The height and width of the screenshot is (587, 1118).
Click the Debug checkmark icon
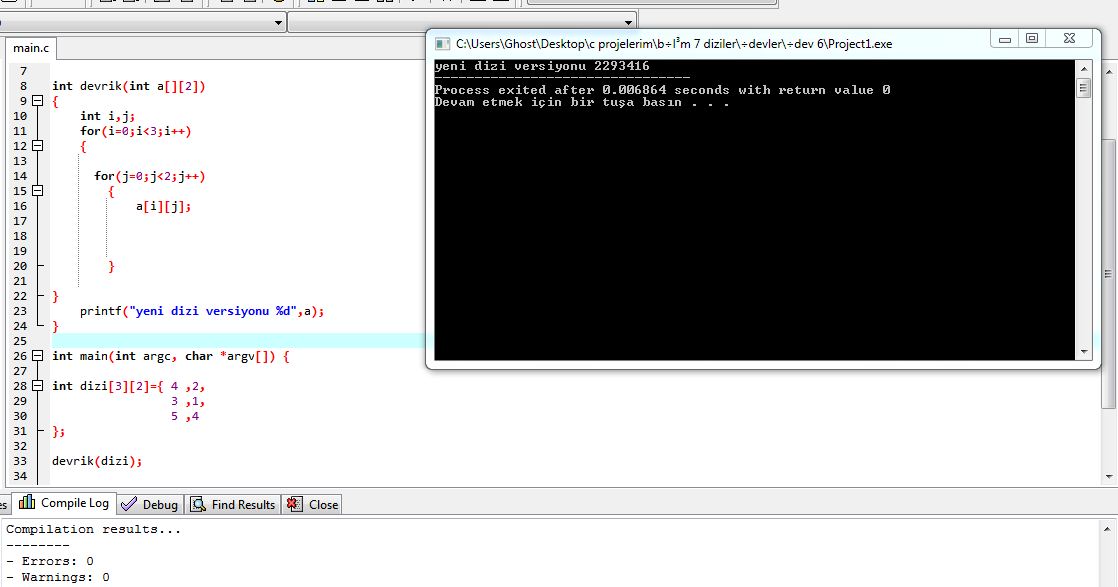[129, 504]
